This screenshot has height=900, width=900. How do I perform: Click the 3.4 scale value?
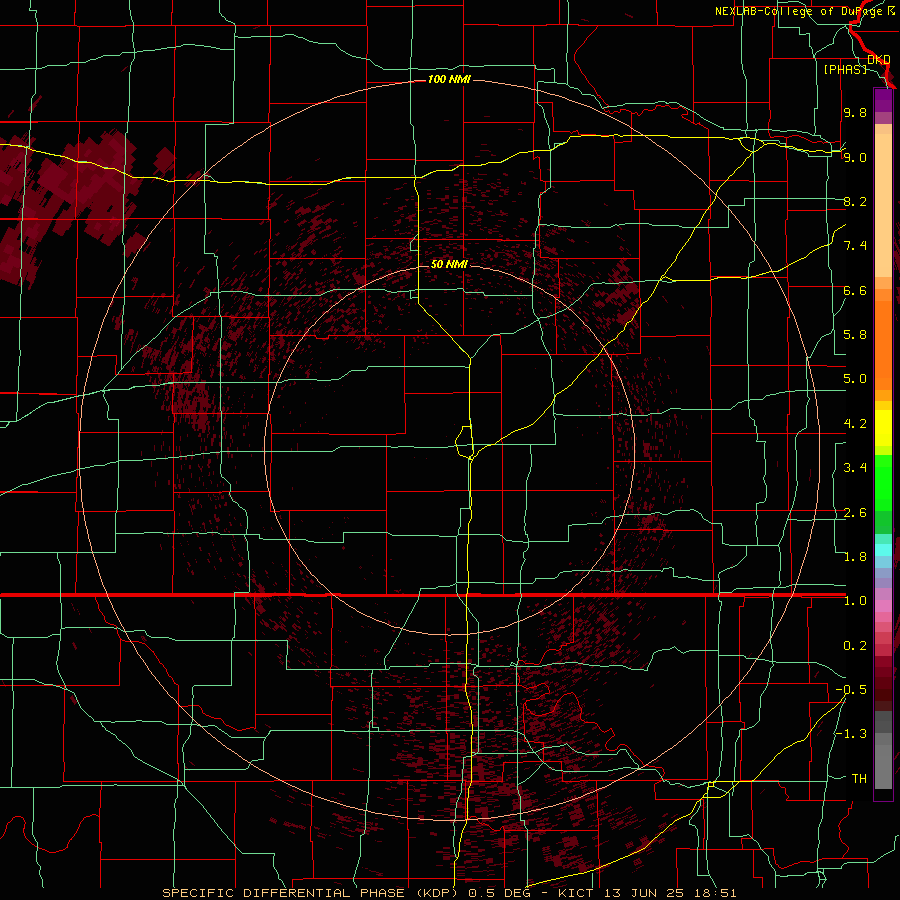[x=855, y=468]
